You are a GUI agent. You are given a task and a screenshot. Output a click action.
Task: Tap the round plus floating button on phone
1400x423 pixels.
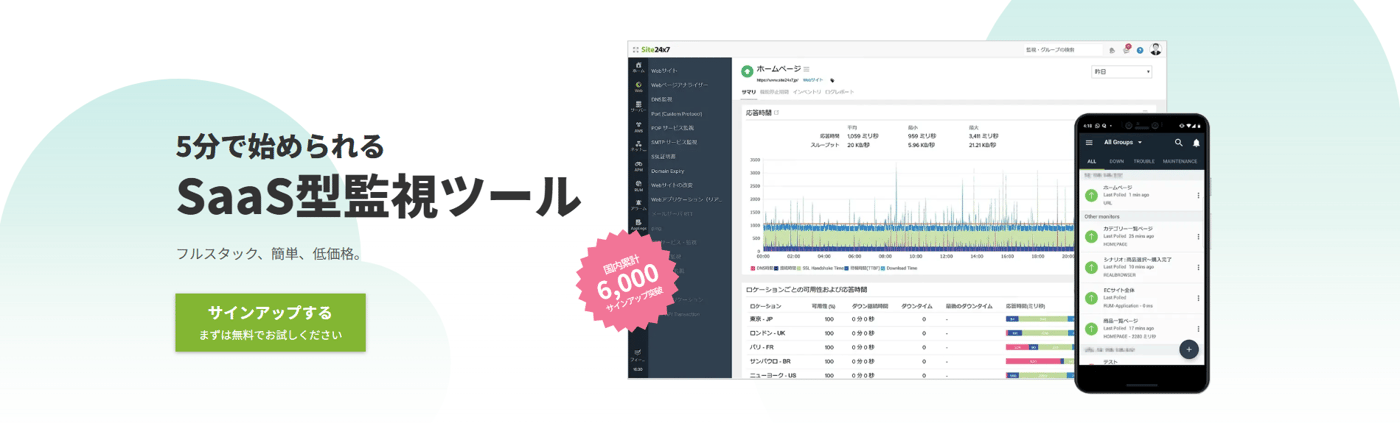1188,349
